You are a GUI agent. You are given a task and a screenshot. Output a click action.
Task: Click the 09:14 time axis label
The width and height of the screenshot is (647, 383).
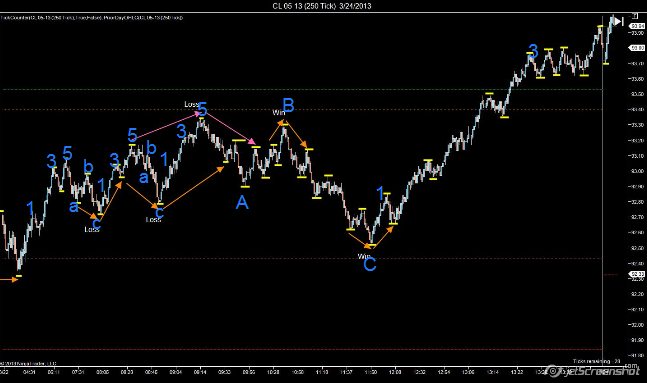click(201, 372)
